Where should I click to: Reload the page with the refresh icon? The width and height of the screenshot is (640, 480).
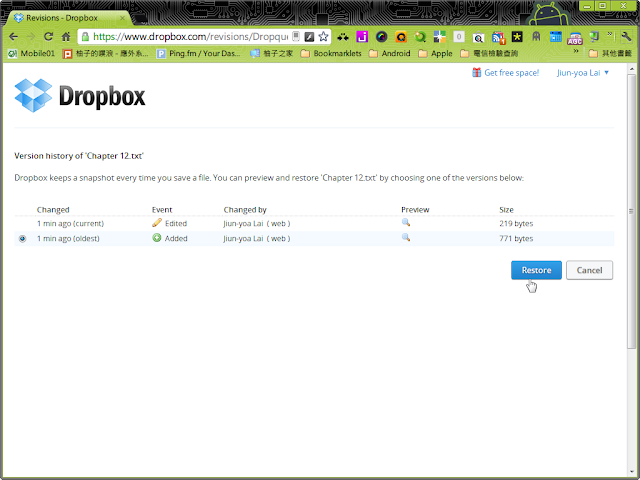click(x=48, y=37)
